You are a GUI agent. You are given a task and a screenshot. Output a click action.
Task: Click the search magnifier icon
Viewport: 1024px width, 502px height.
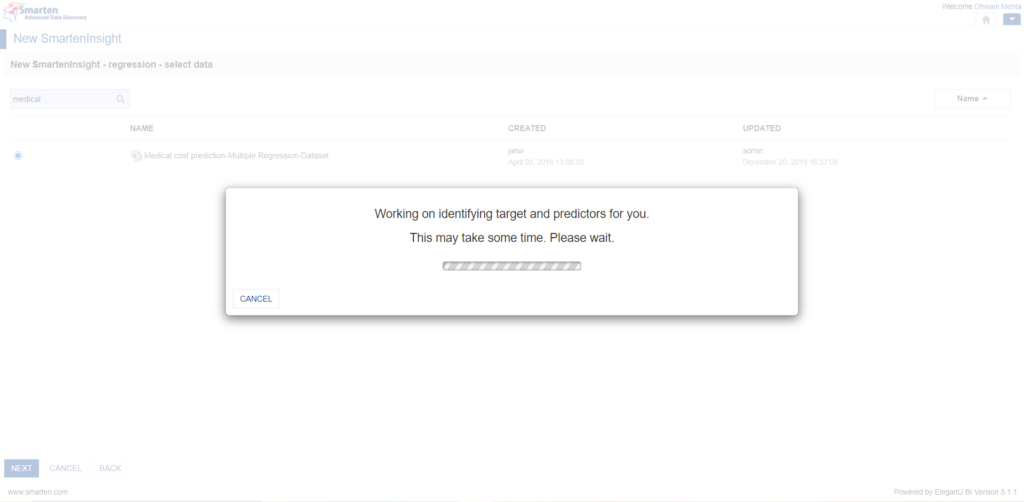pyautogui.click(x=121, y=99)
